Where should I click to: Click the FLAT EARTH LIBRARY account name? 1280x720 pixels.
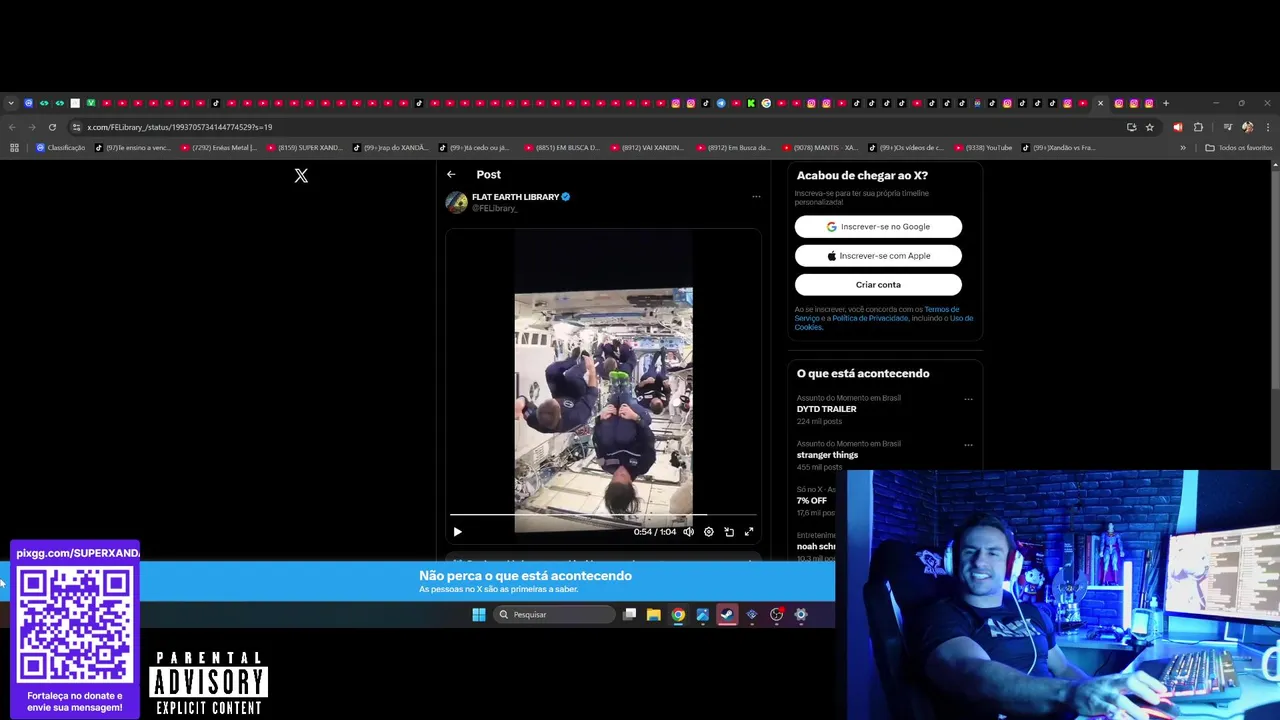(515, 197)
